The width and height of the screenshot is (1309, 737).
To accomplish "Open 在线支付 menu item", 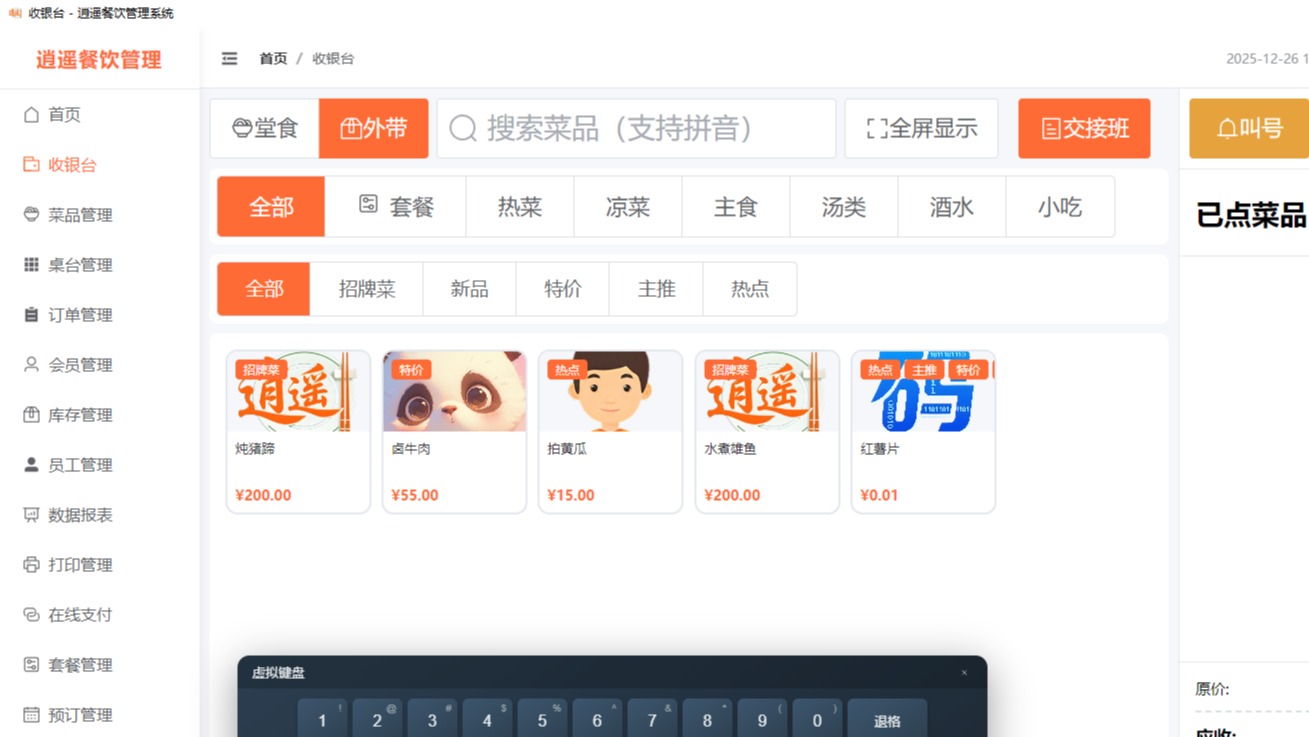I will pyautogui.click(x=100, y=614).
